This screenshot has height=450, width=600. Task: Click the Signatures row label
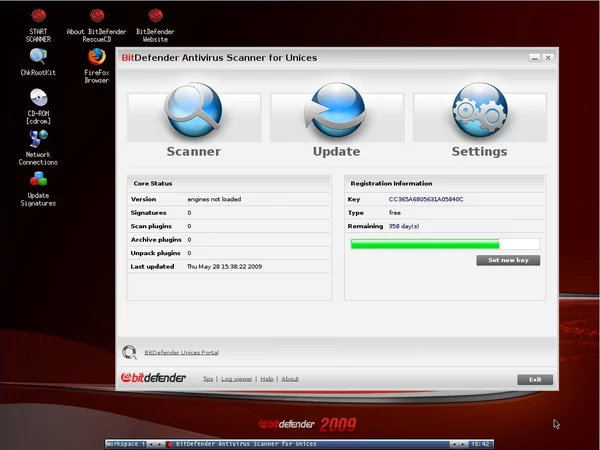tap(148, 213)
